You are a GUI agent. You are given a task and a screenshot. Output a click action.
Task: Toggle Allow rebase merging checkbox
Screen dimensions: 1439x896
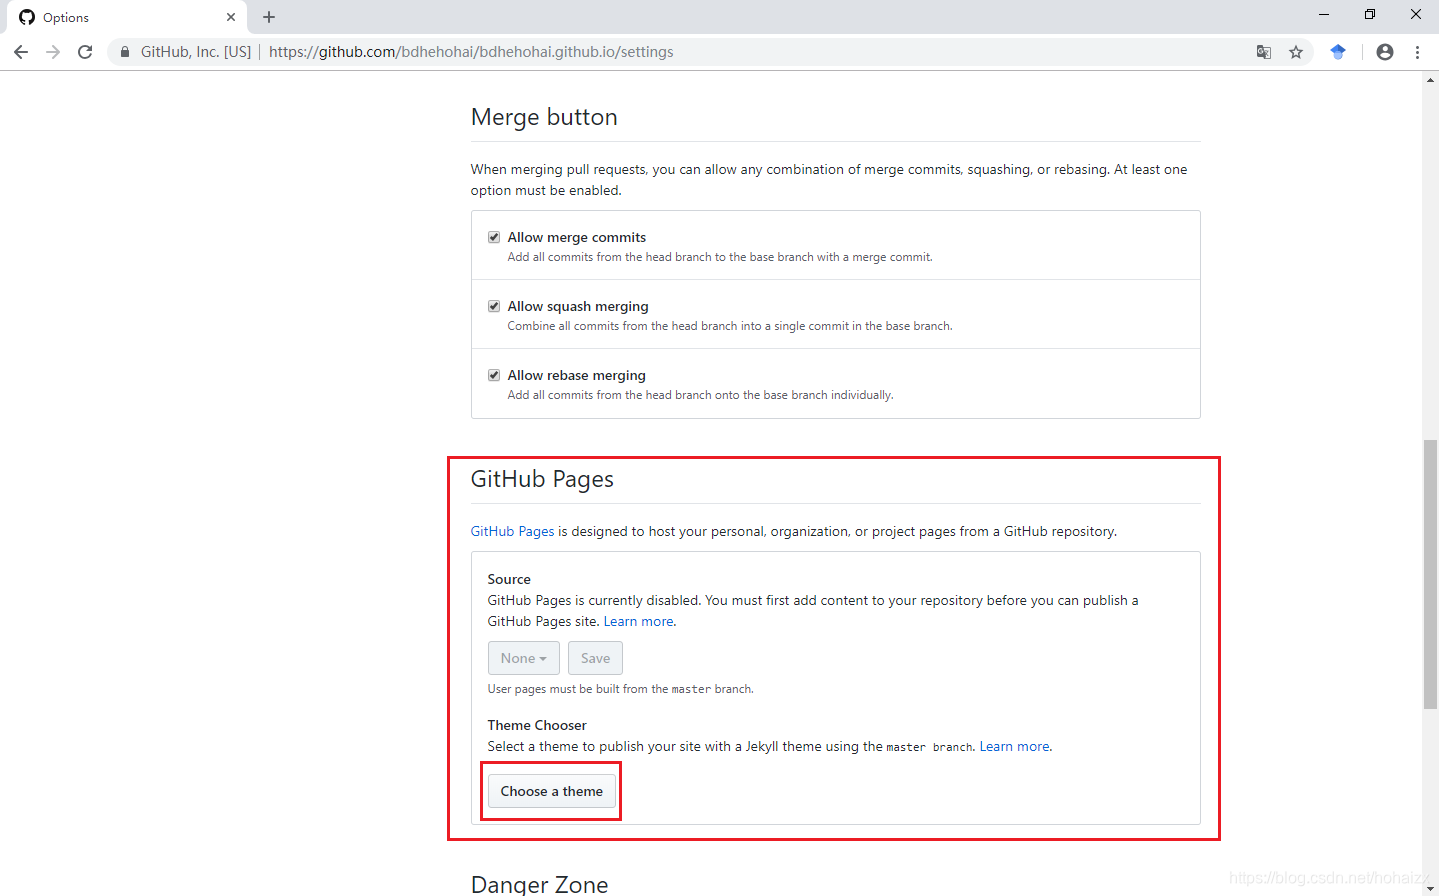click(494, 375)
